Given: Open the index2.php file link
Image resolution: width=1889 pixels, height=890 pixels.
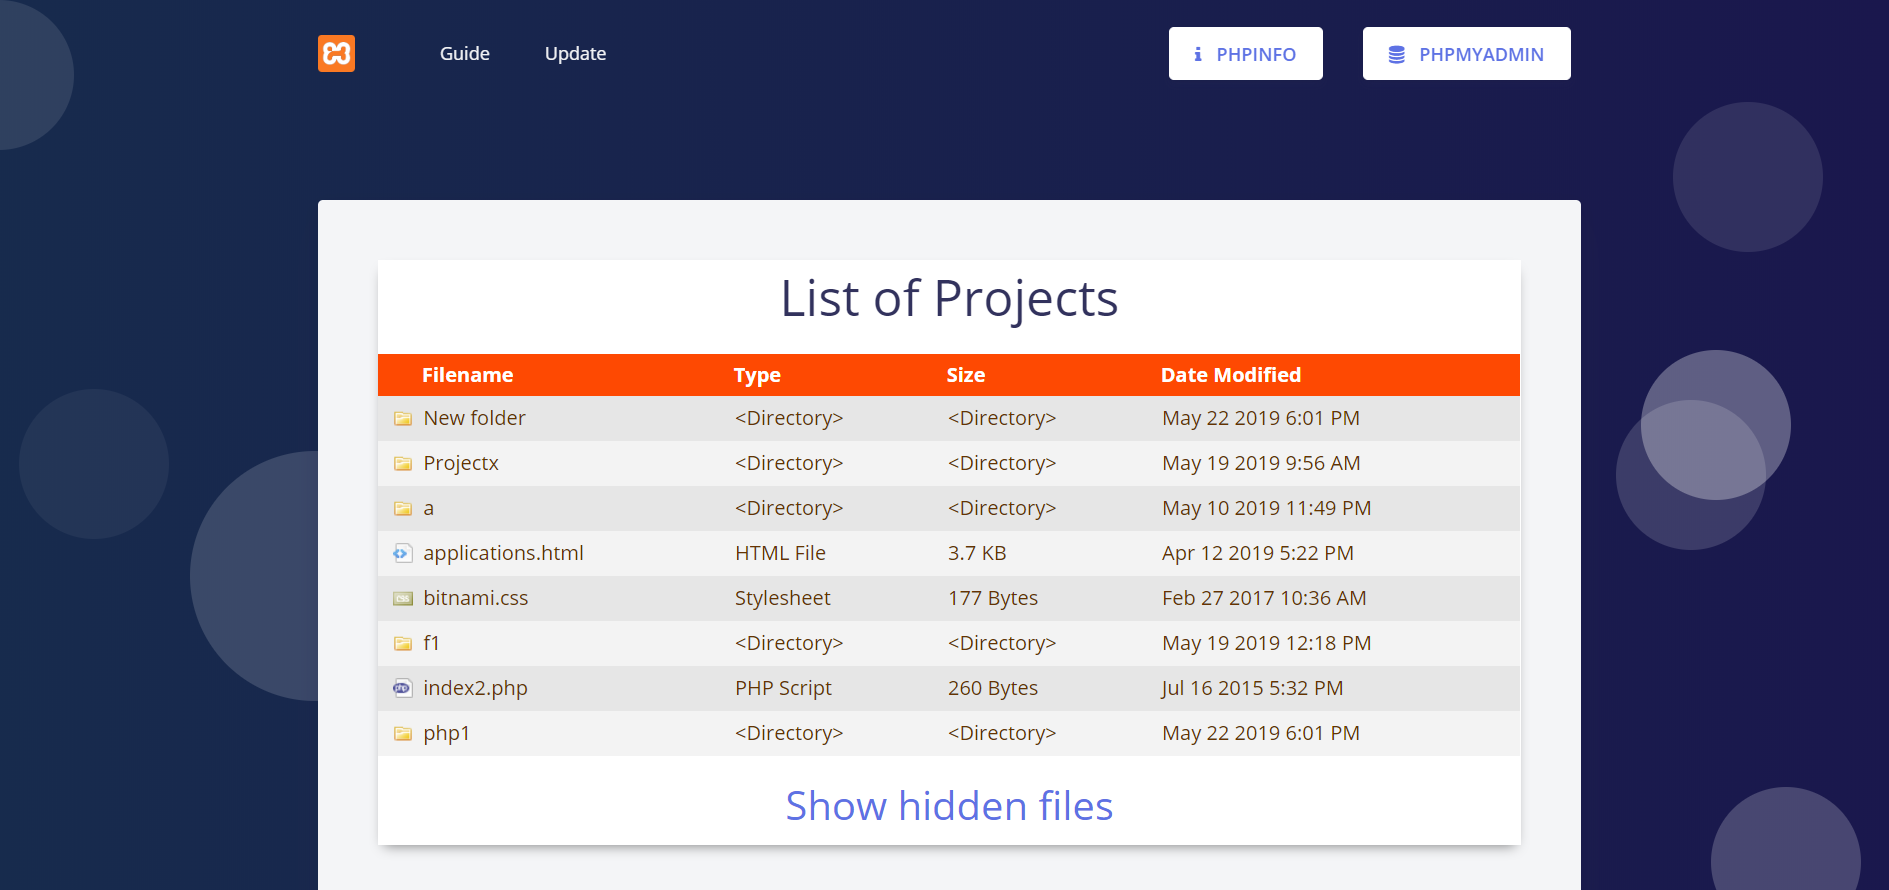Looking at the screenshot, I should click(x=475, y=688).
